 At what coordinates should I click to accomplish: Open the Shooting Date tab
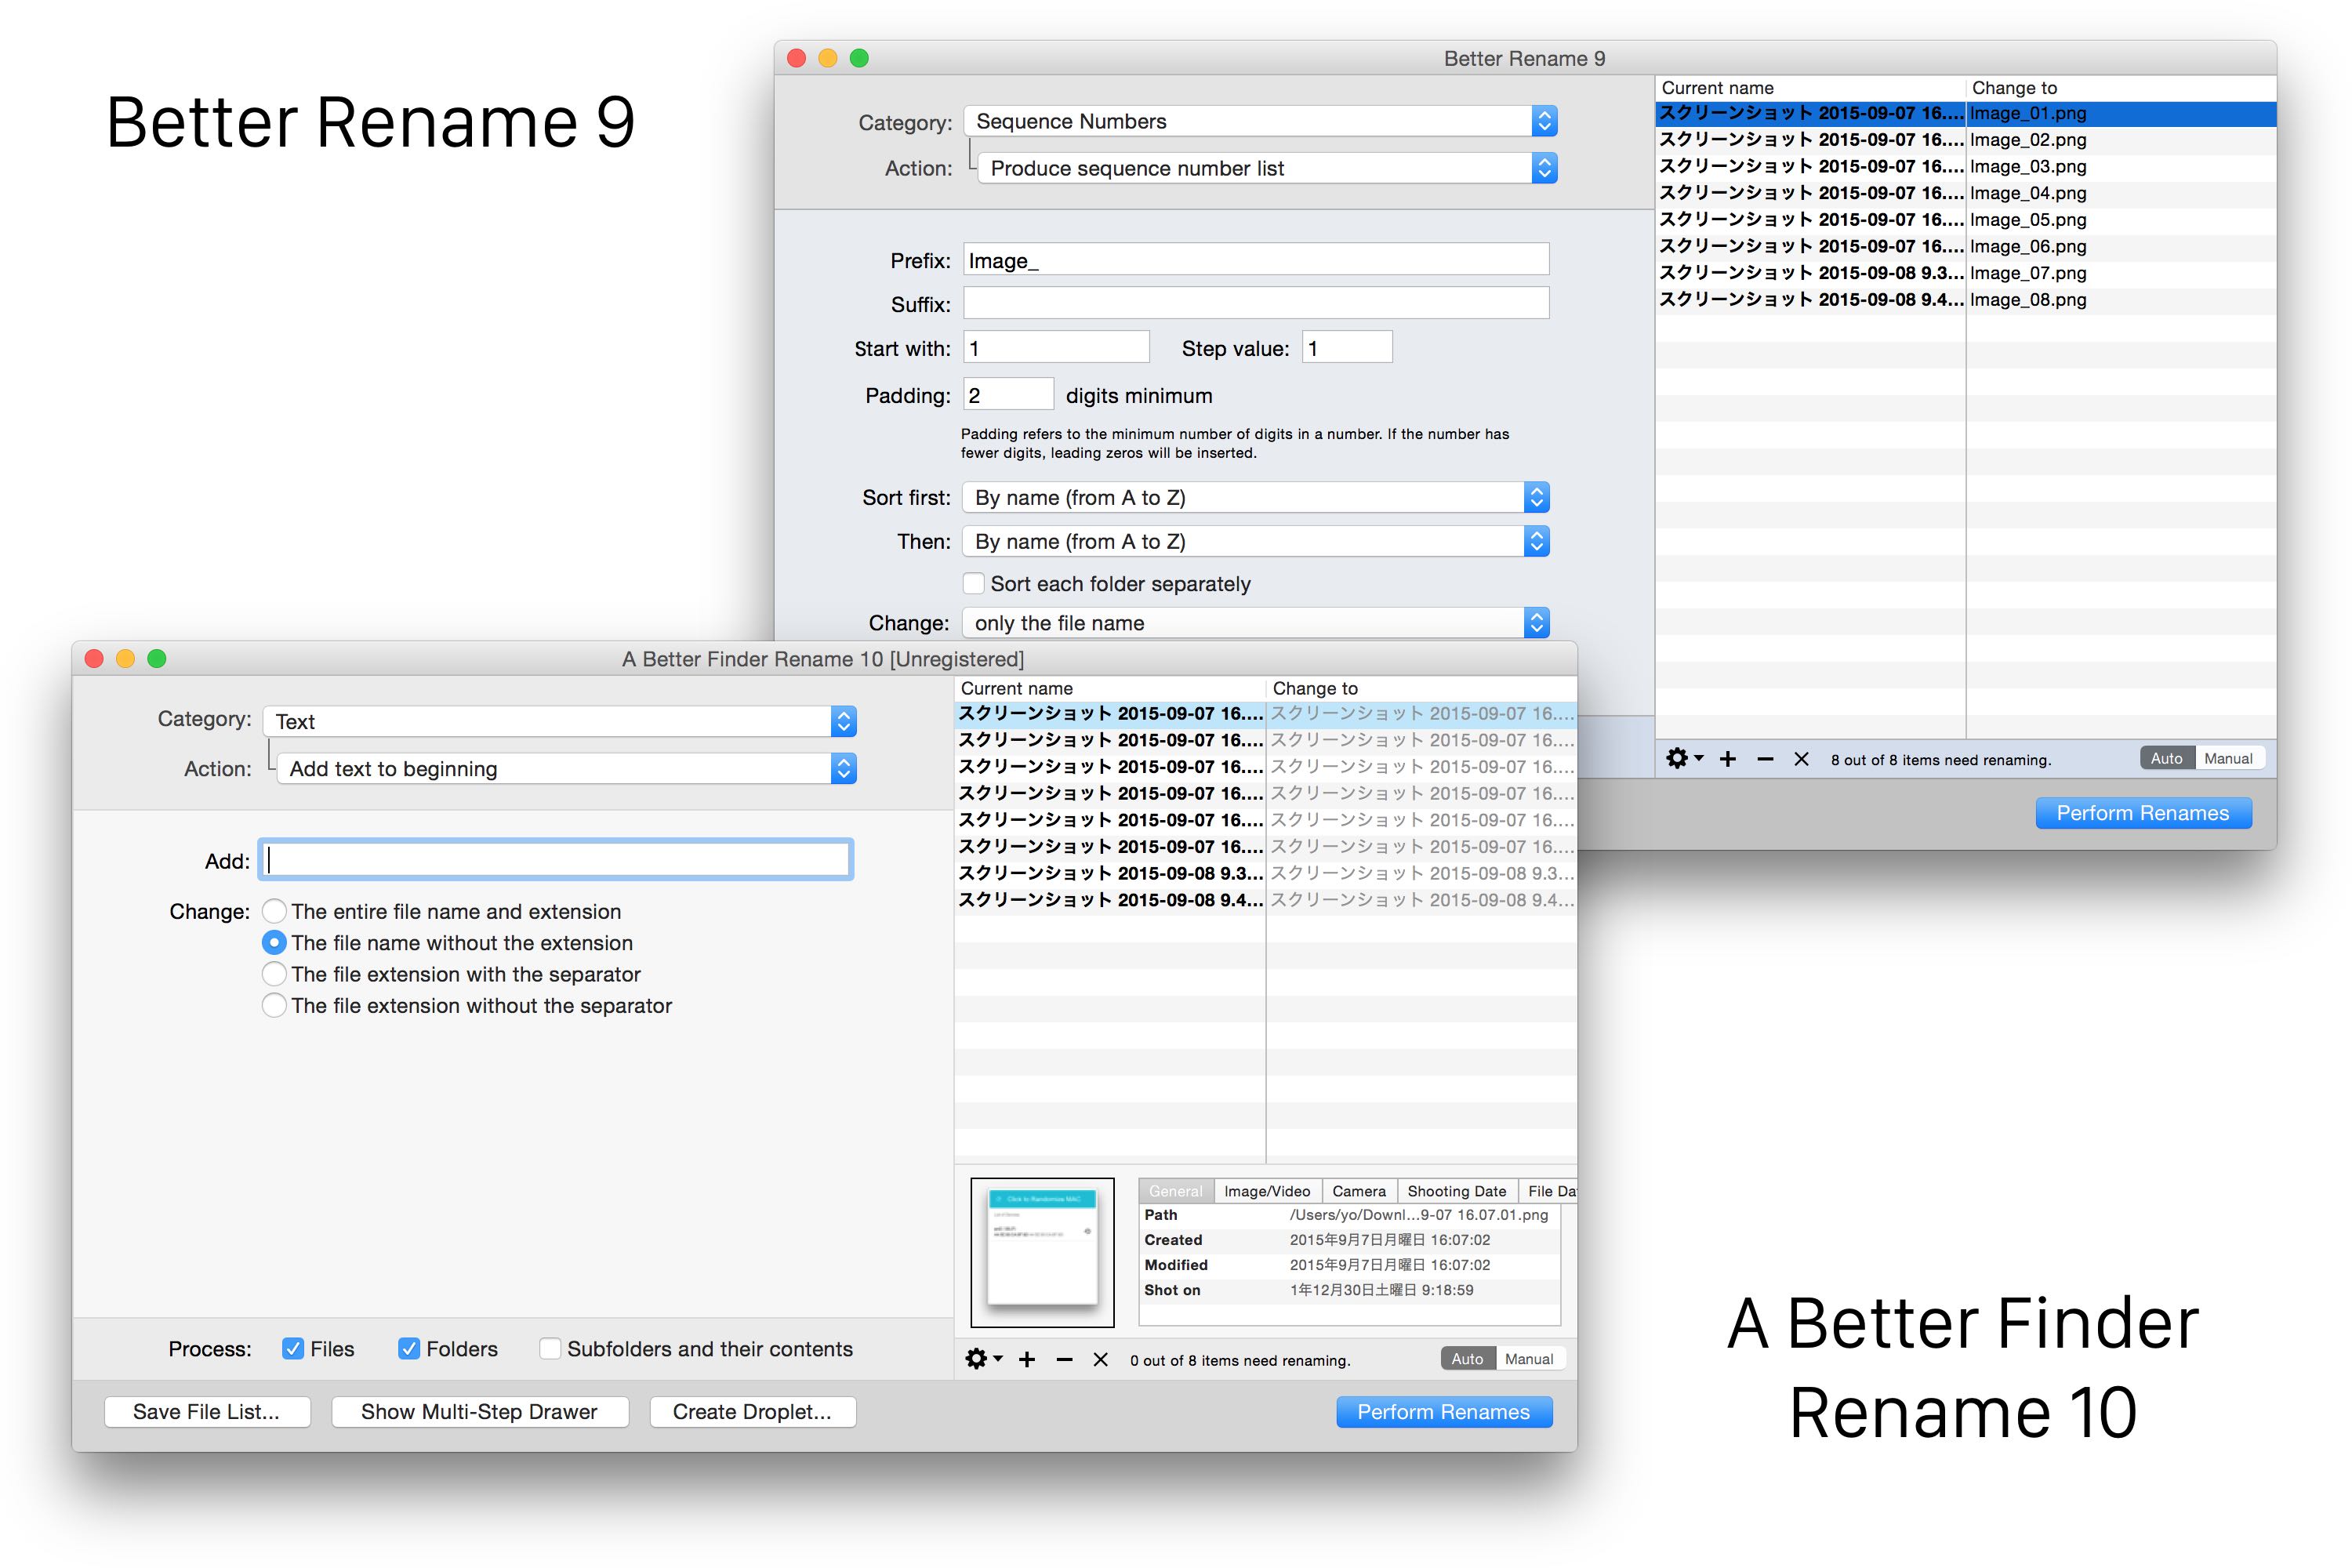[1456, 1191]
